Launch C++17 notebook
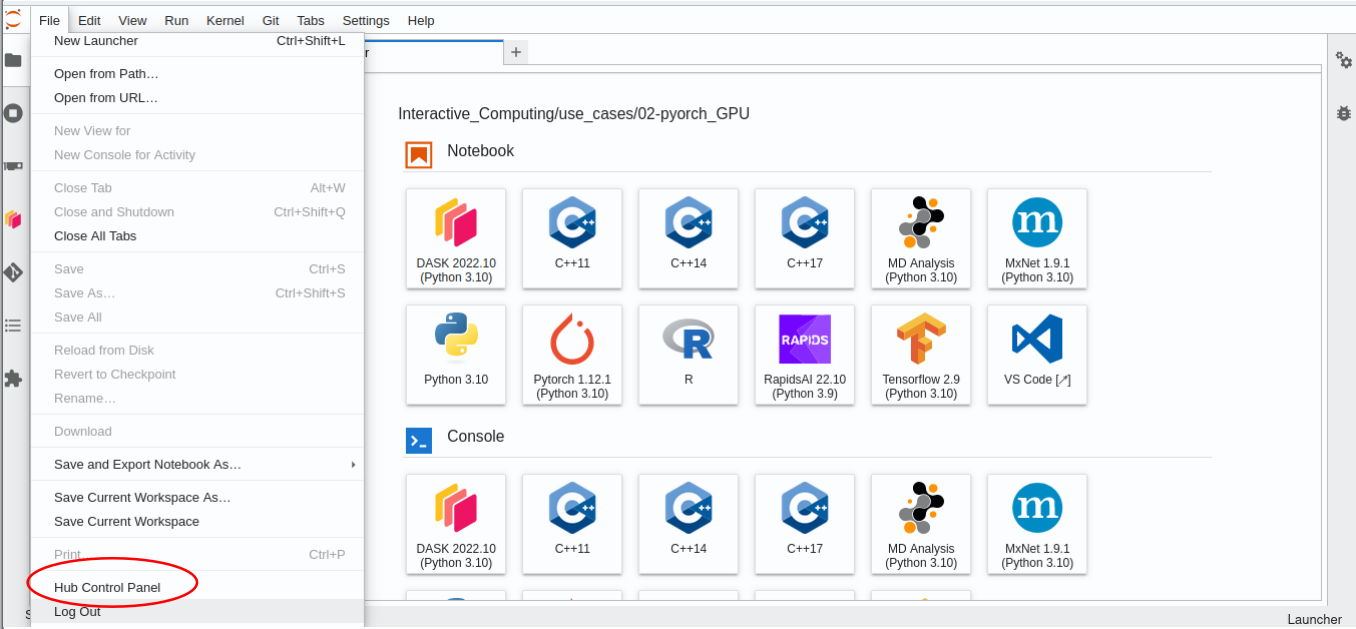This screenshot has width=1356, height=629. click(804, 238)
